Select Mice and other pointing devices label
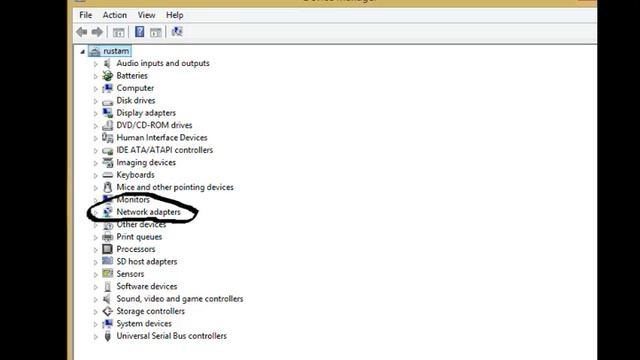The height and width of the screenshot is (360, 640). 175,187
